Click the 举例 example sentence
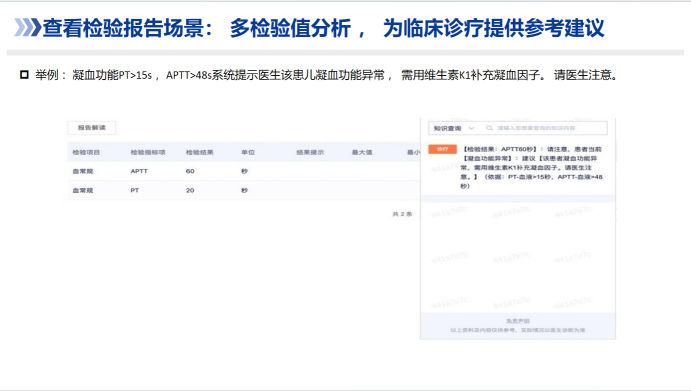This screenshot has width=691, height=391. tap(326, 75)
